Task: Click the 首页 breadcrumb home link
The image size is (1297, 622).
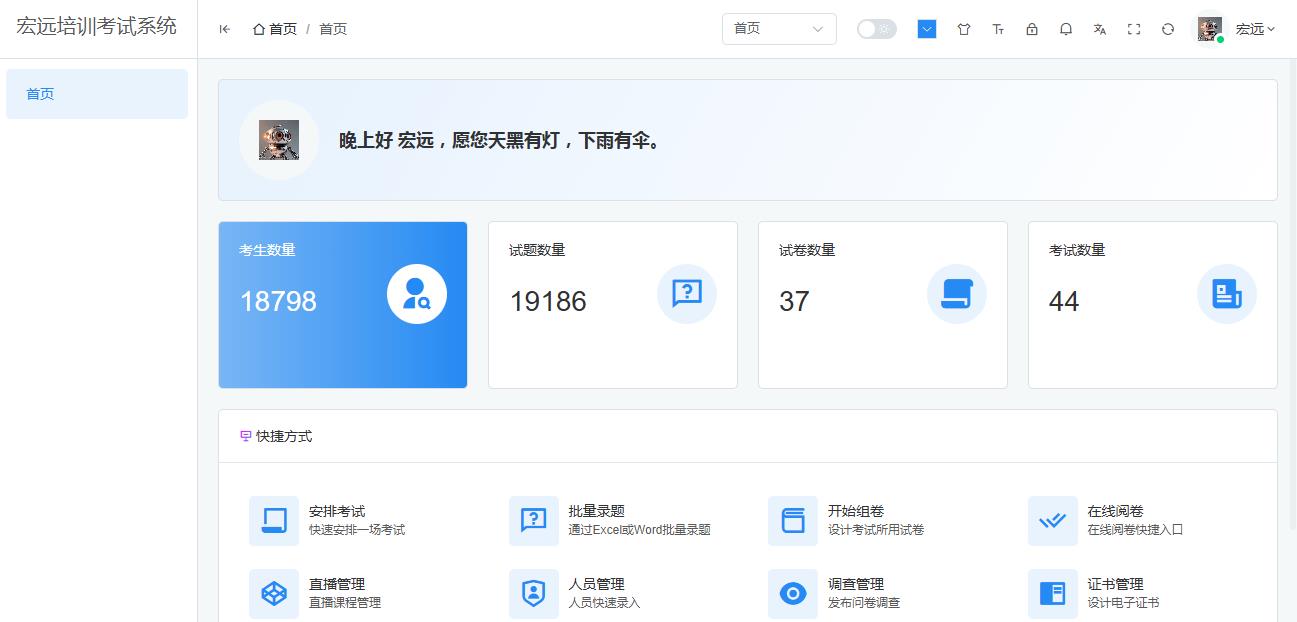Action: [275, 29]
